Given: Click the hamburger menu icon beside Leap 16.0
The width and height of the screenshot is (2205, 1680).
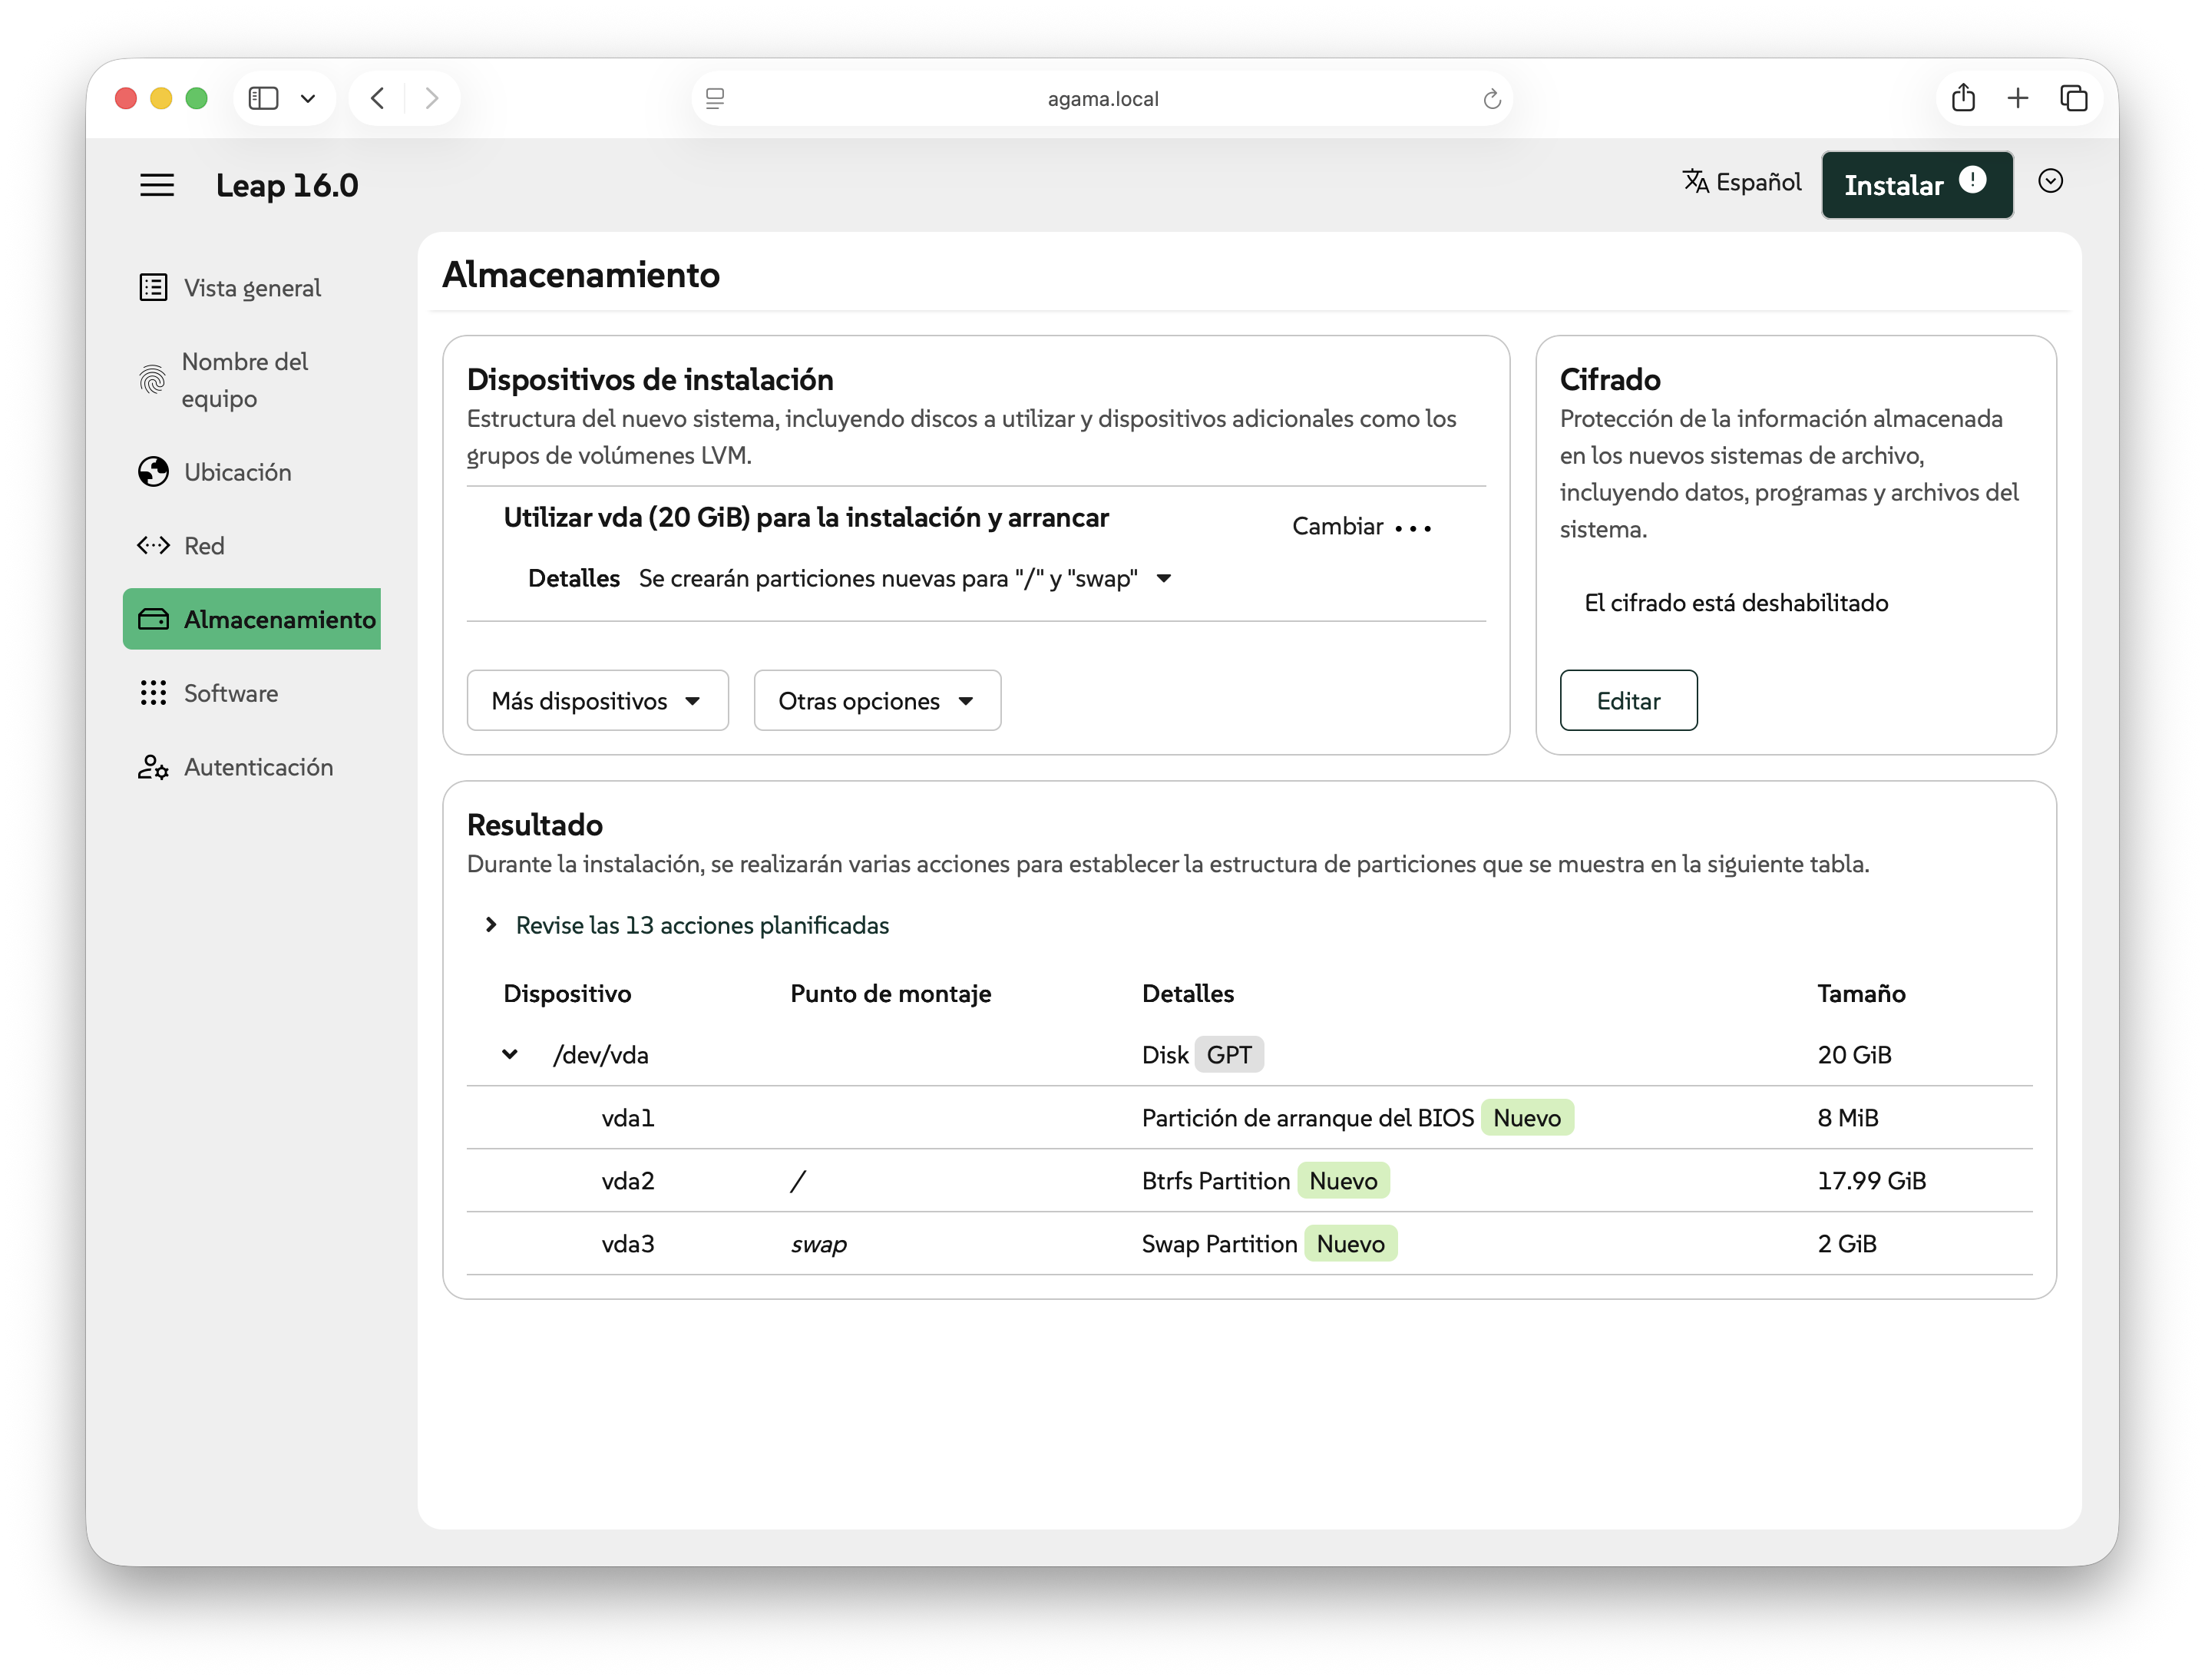Looking at the screenshot, I should [157, 185].
